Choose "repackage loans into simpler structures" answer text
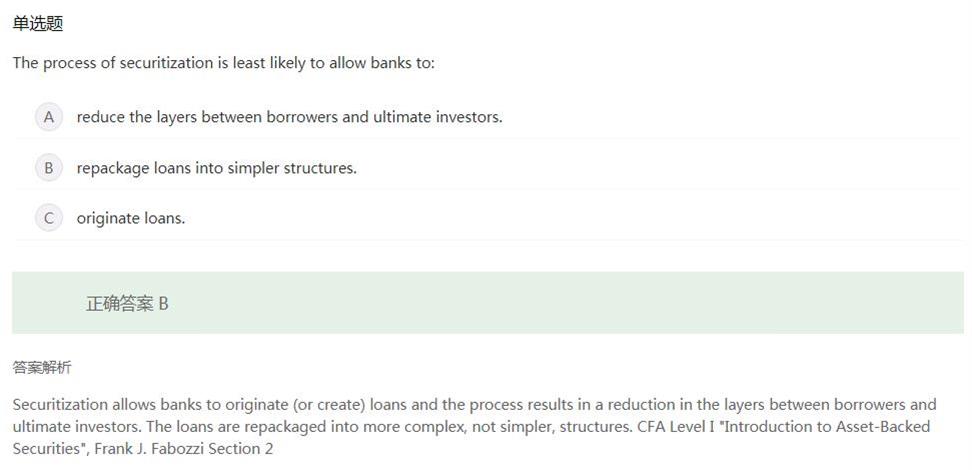Viewport: 972px width, 470px height. coord(216,168)
